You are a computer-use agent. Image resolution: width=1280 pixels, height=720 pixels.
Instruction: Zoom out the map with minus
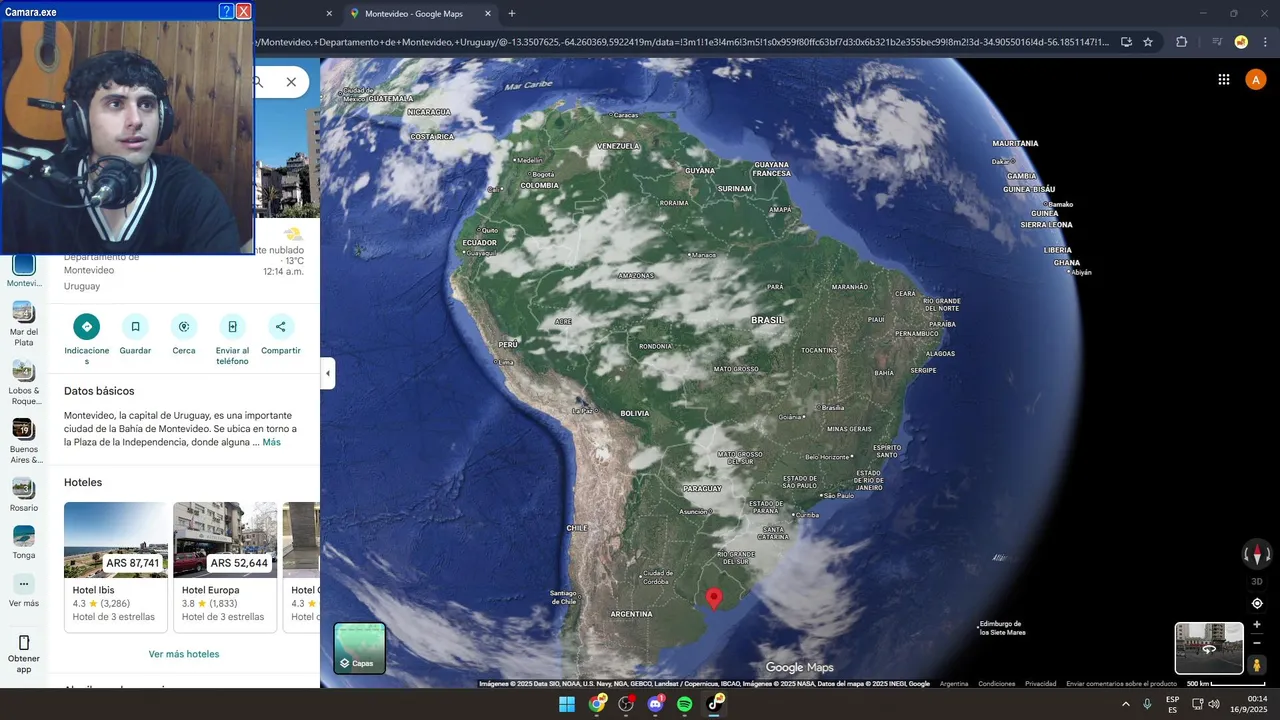click(1257, 642)
